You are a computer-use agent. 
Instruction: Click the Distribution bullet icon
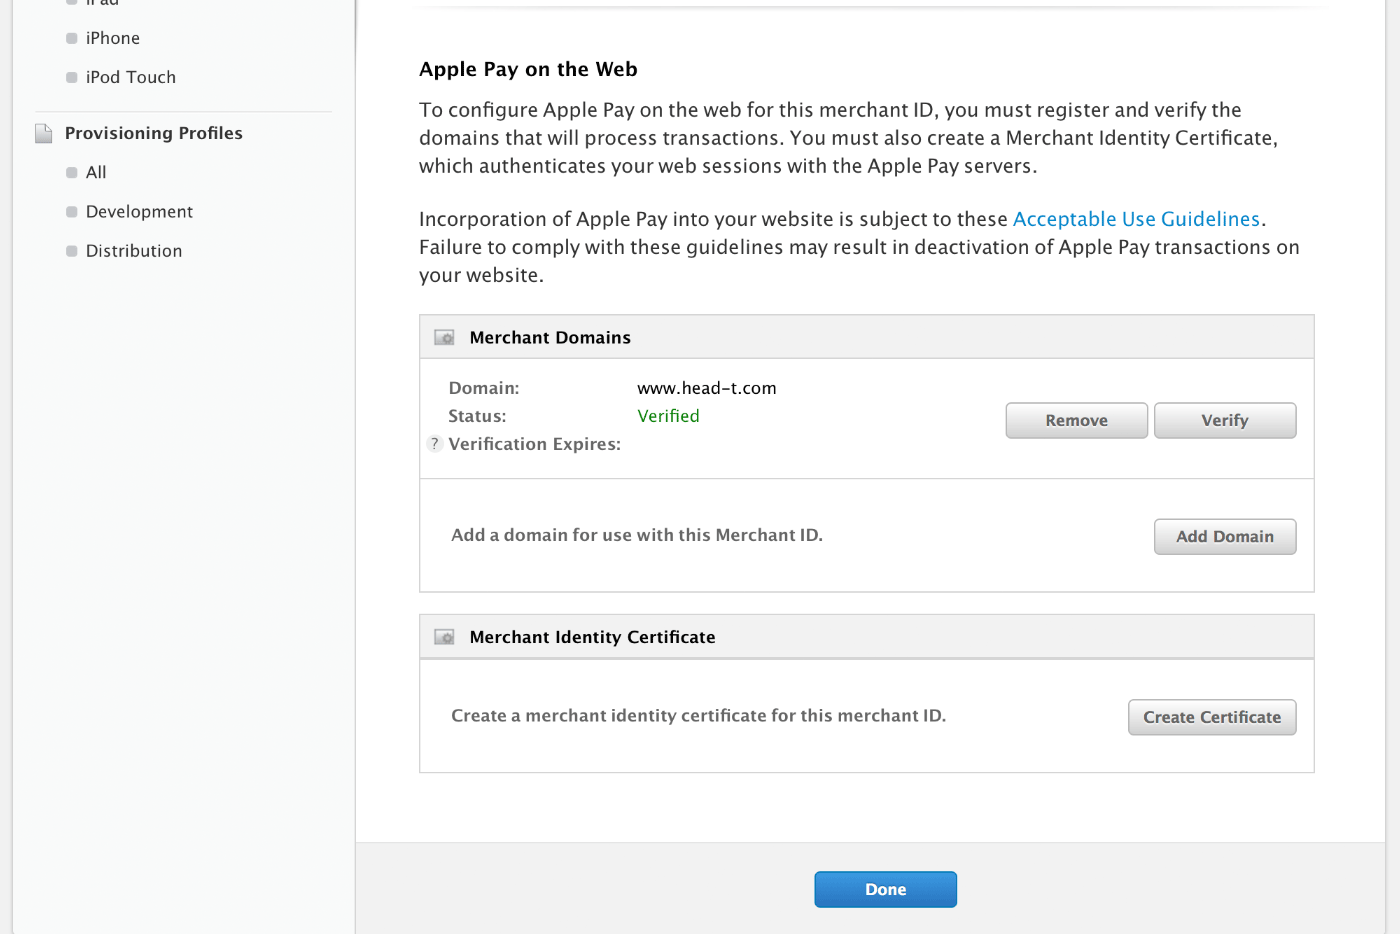point(71,251)
